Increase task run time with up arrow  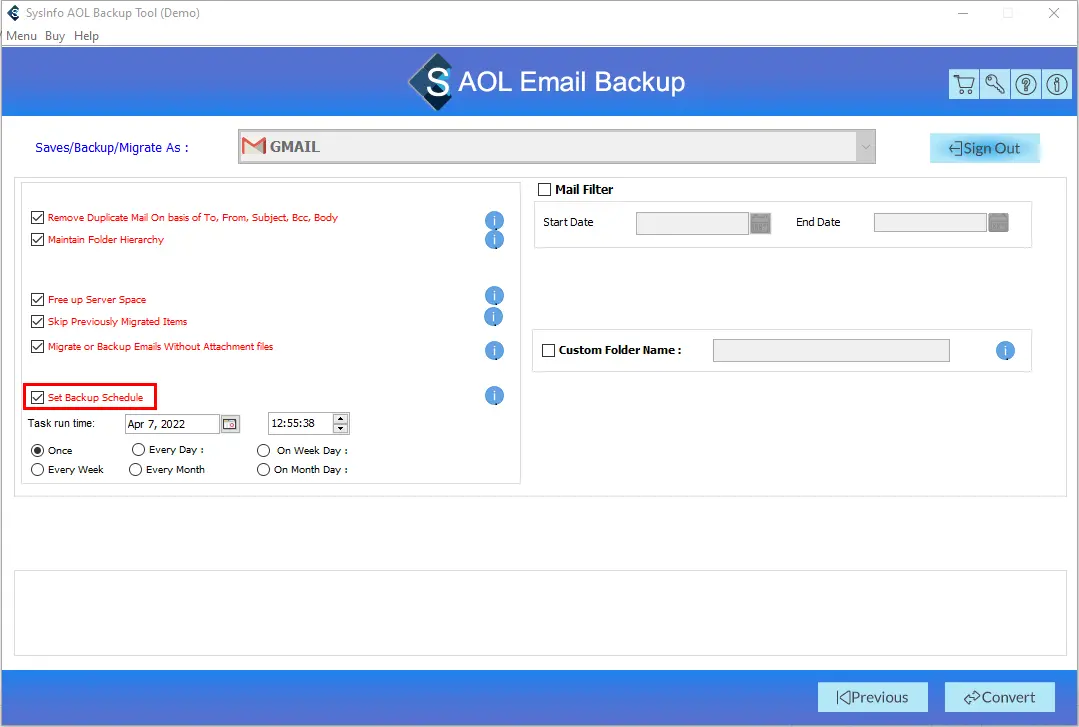341,419
